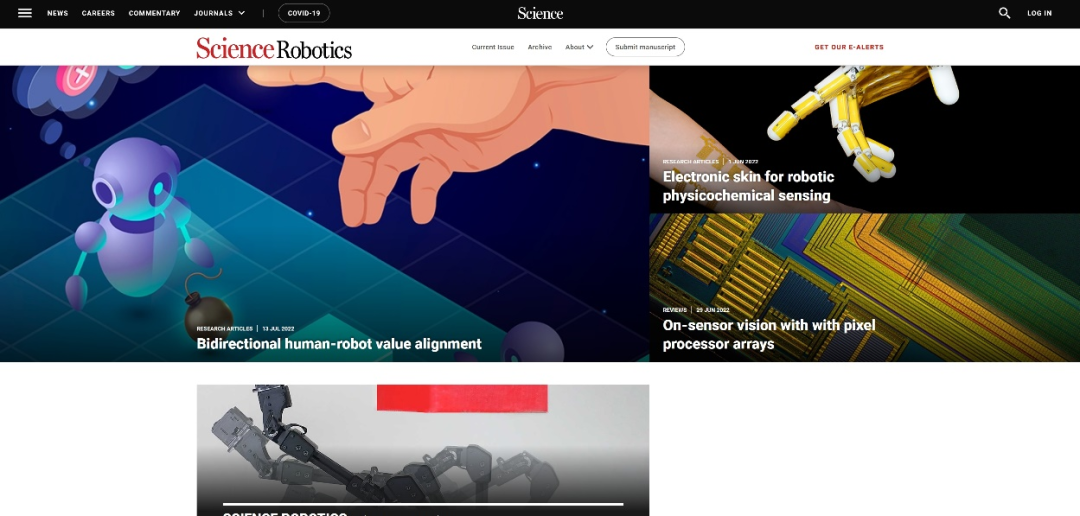The height and width of the screenshot is (516, 1080).
Task: Open the Careers menu item
Action: (98, 13)
